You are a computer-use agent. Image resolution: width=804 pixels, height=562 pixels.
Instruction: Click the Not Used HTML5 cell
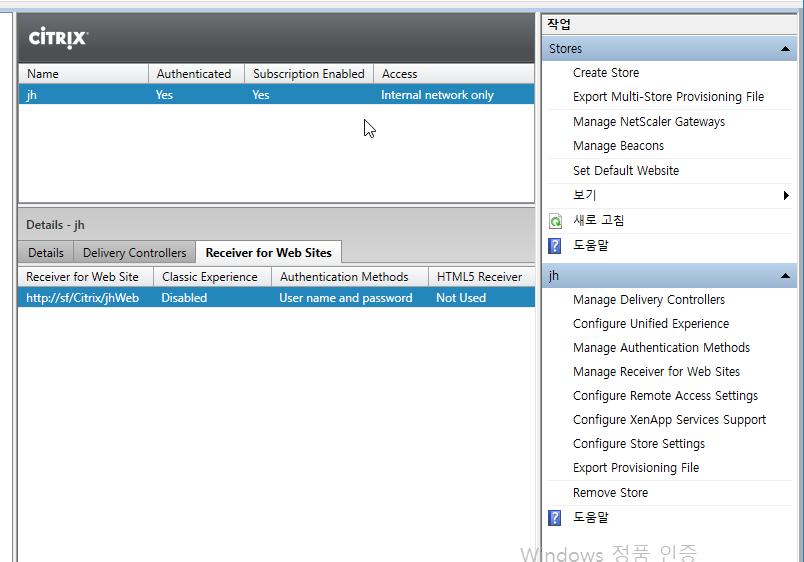(x=460, y=298)
